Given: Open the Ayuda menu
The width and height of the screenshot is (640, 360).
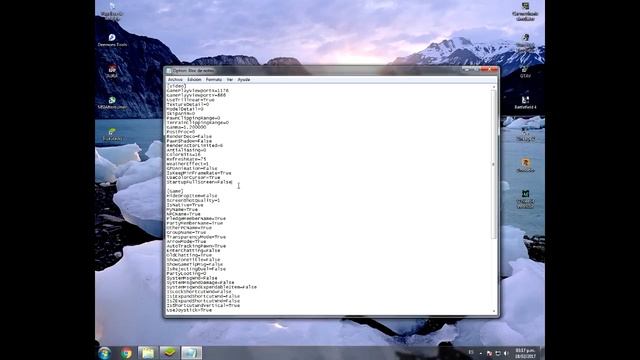Looking at the screenshot, I should pyautogui.click(x=244, y=80).
